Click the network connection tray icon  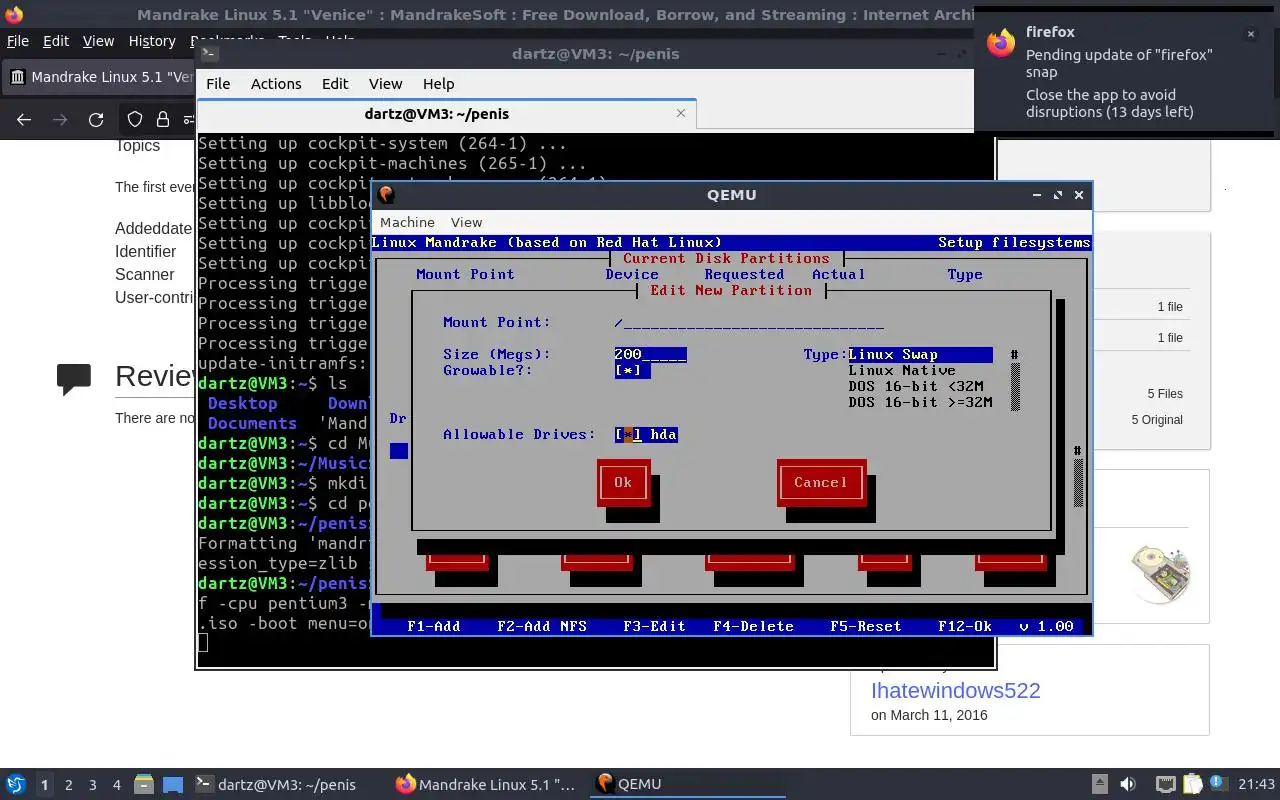pyautogui.click(x=1165, y=784)
